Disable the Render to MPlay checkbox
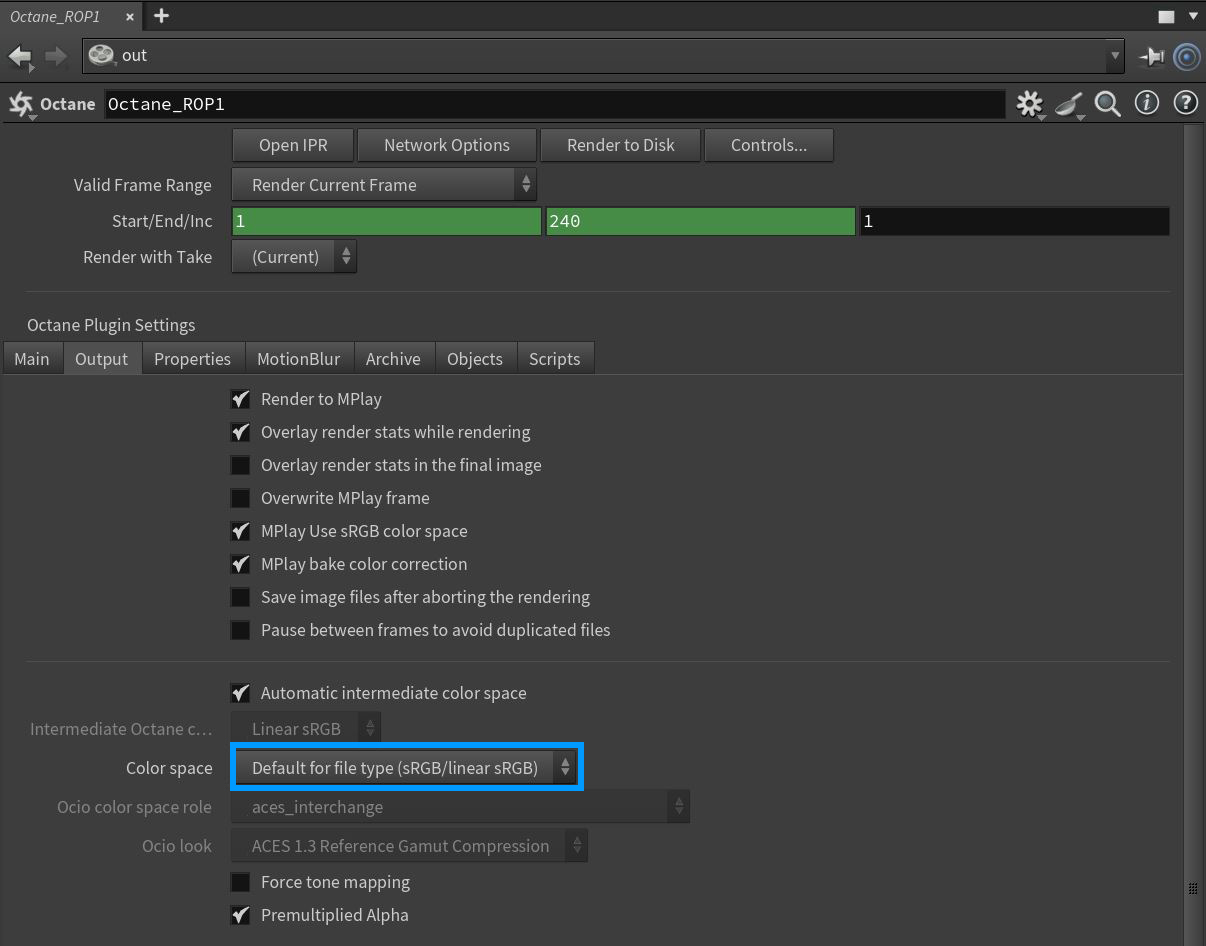 click(240, 399)
